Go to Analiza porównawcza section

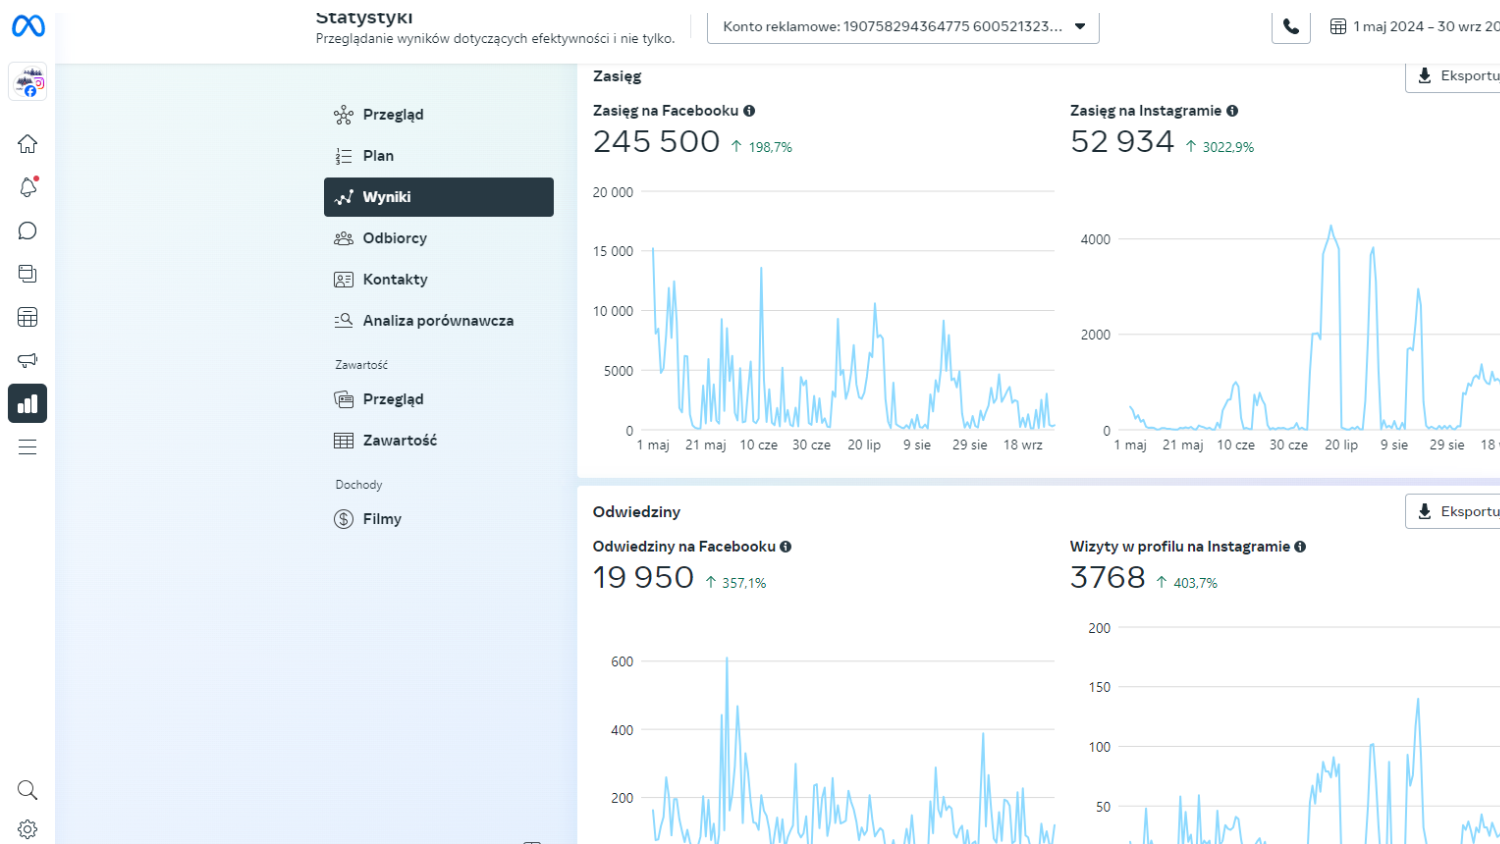(x=437, y=321)
